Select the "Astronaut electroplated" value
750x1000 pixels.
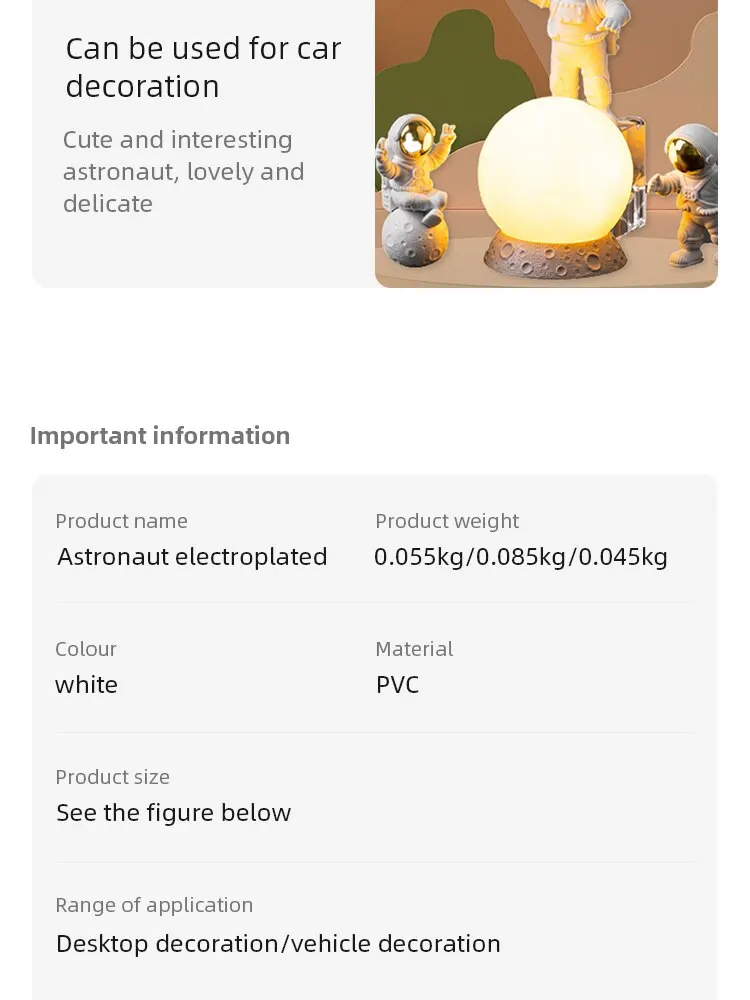pos(192,557)
